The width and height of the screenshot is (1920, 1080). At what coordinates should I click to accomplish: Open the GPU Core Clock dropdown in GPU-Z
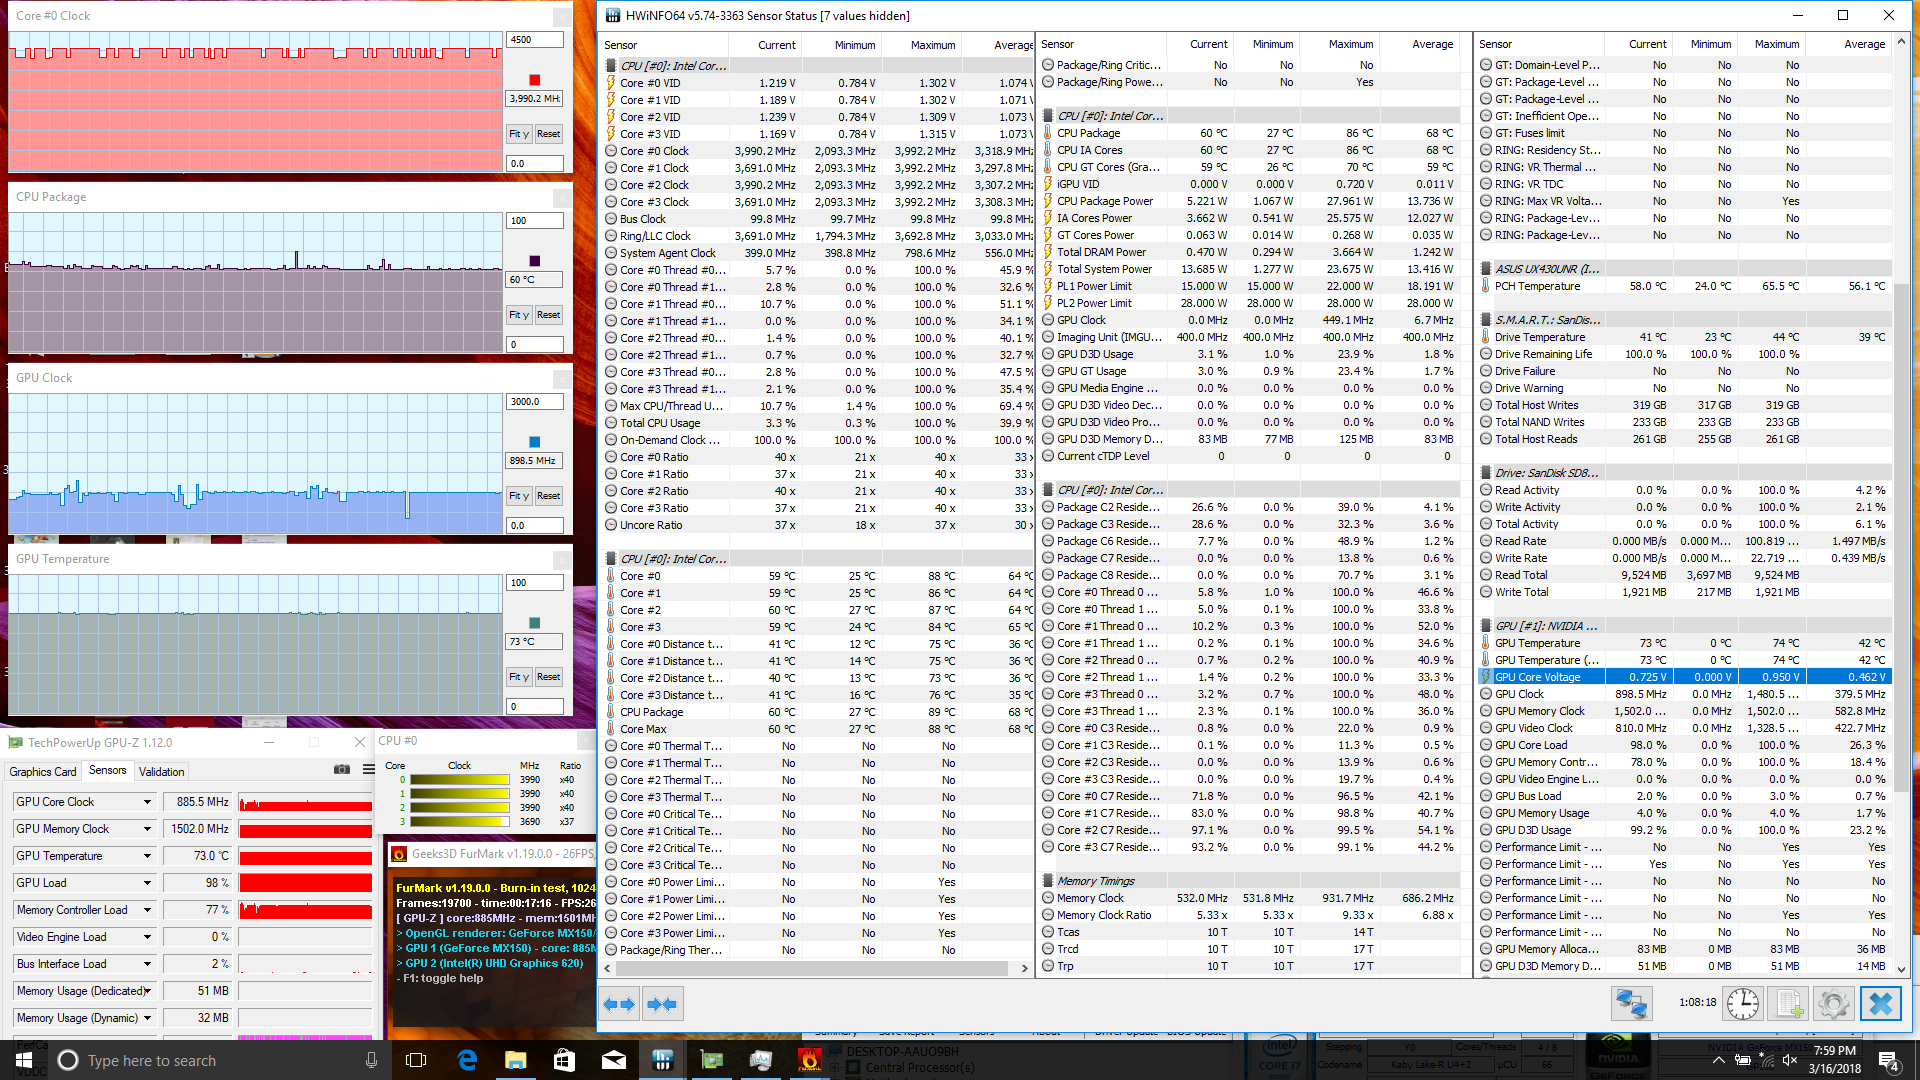147,802
